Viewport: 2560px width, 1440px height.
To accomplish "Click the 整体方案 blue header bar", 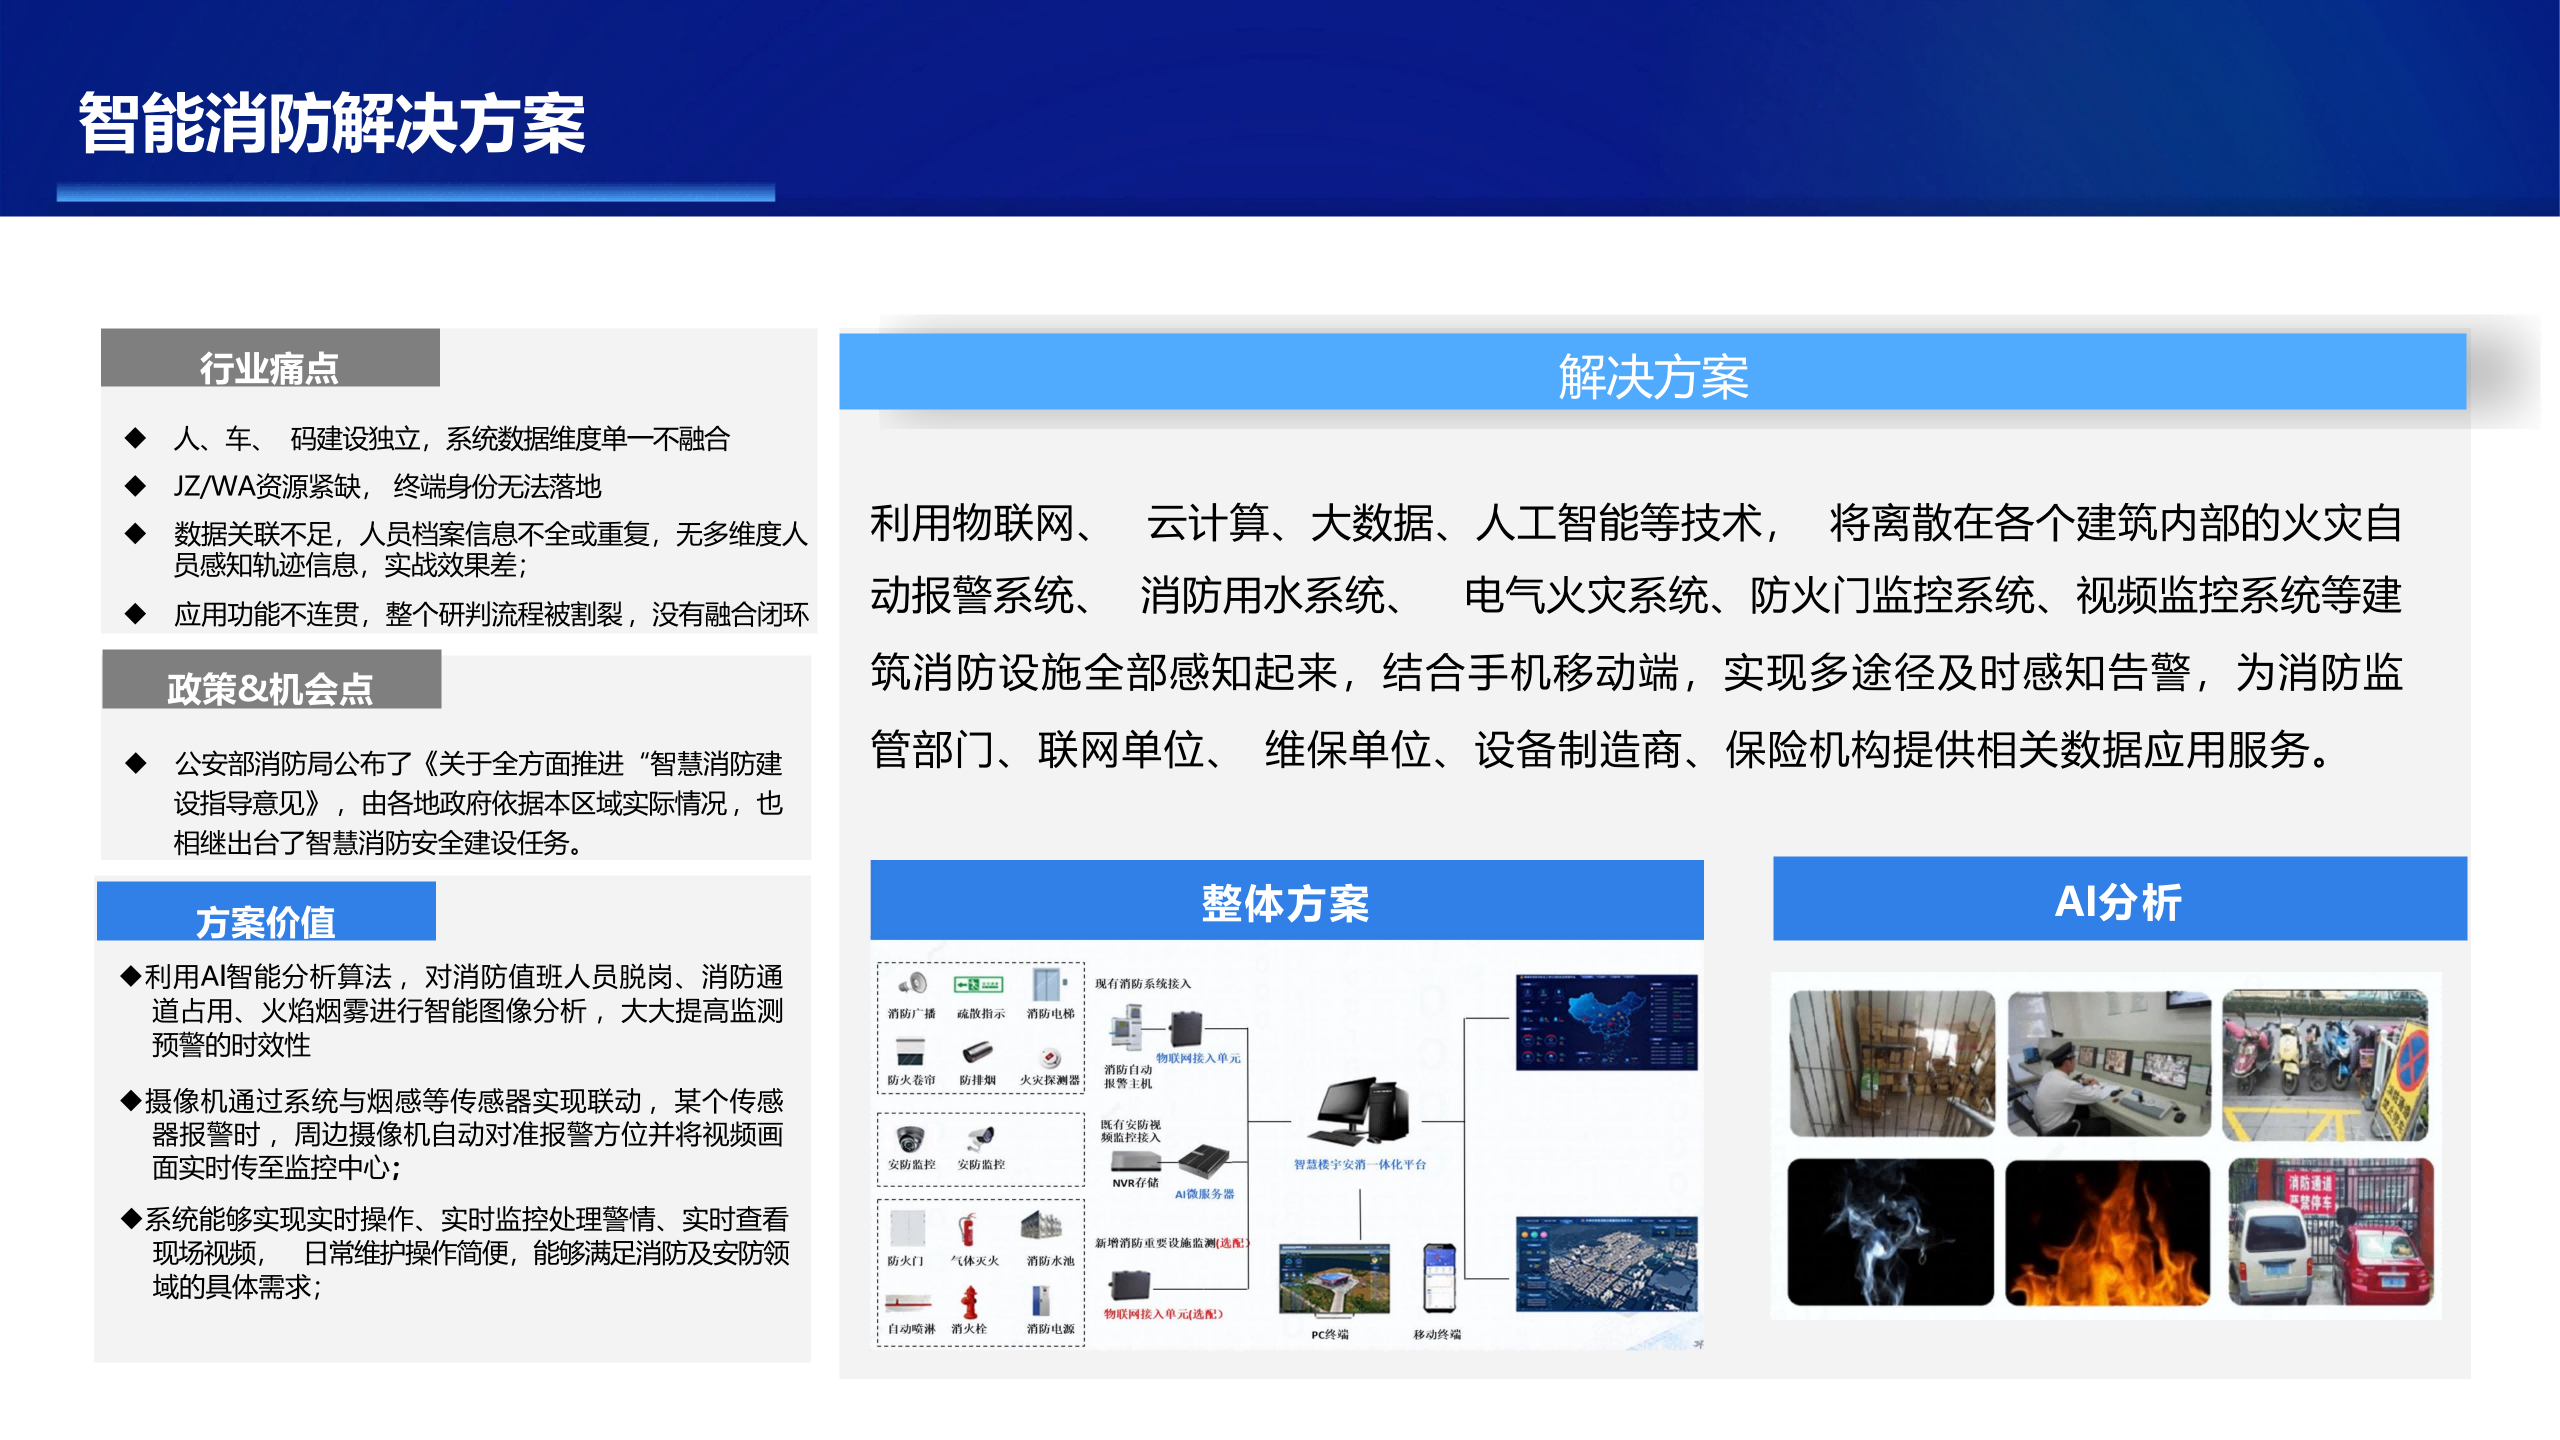I will [1286, 900].
